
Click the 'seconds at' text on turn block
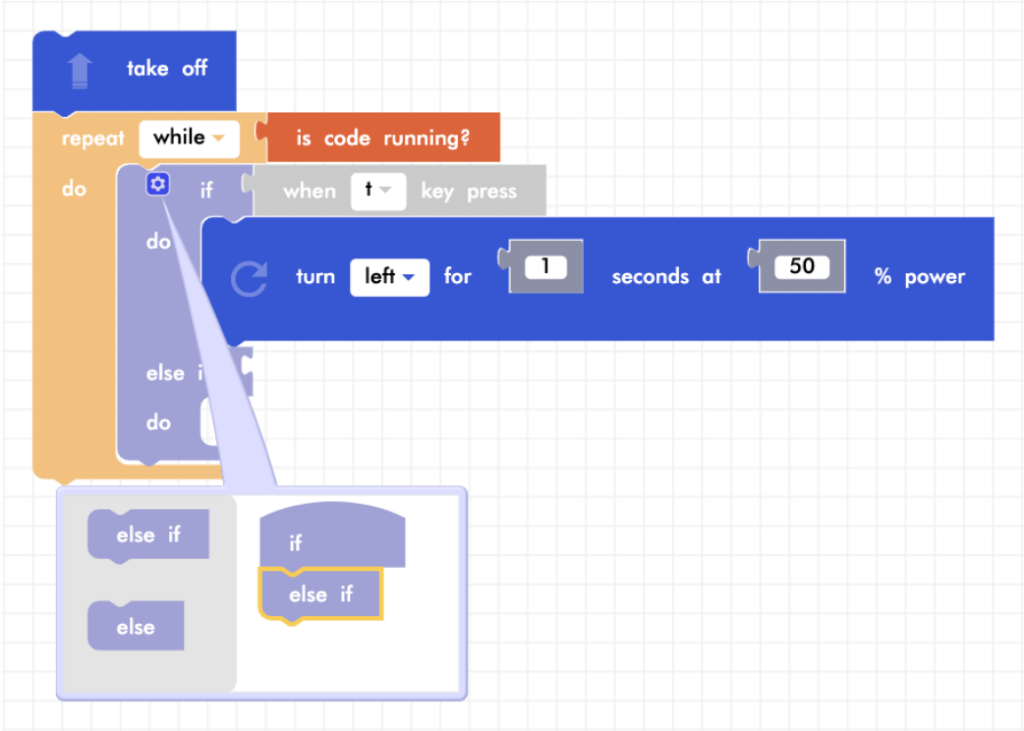pyautogui.click(x=666, y=277)
